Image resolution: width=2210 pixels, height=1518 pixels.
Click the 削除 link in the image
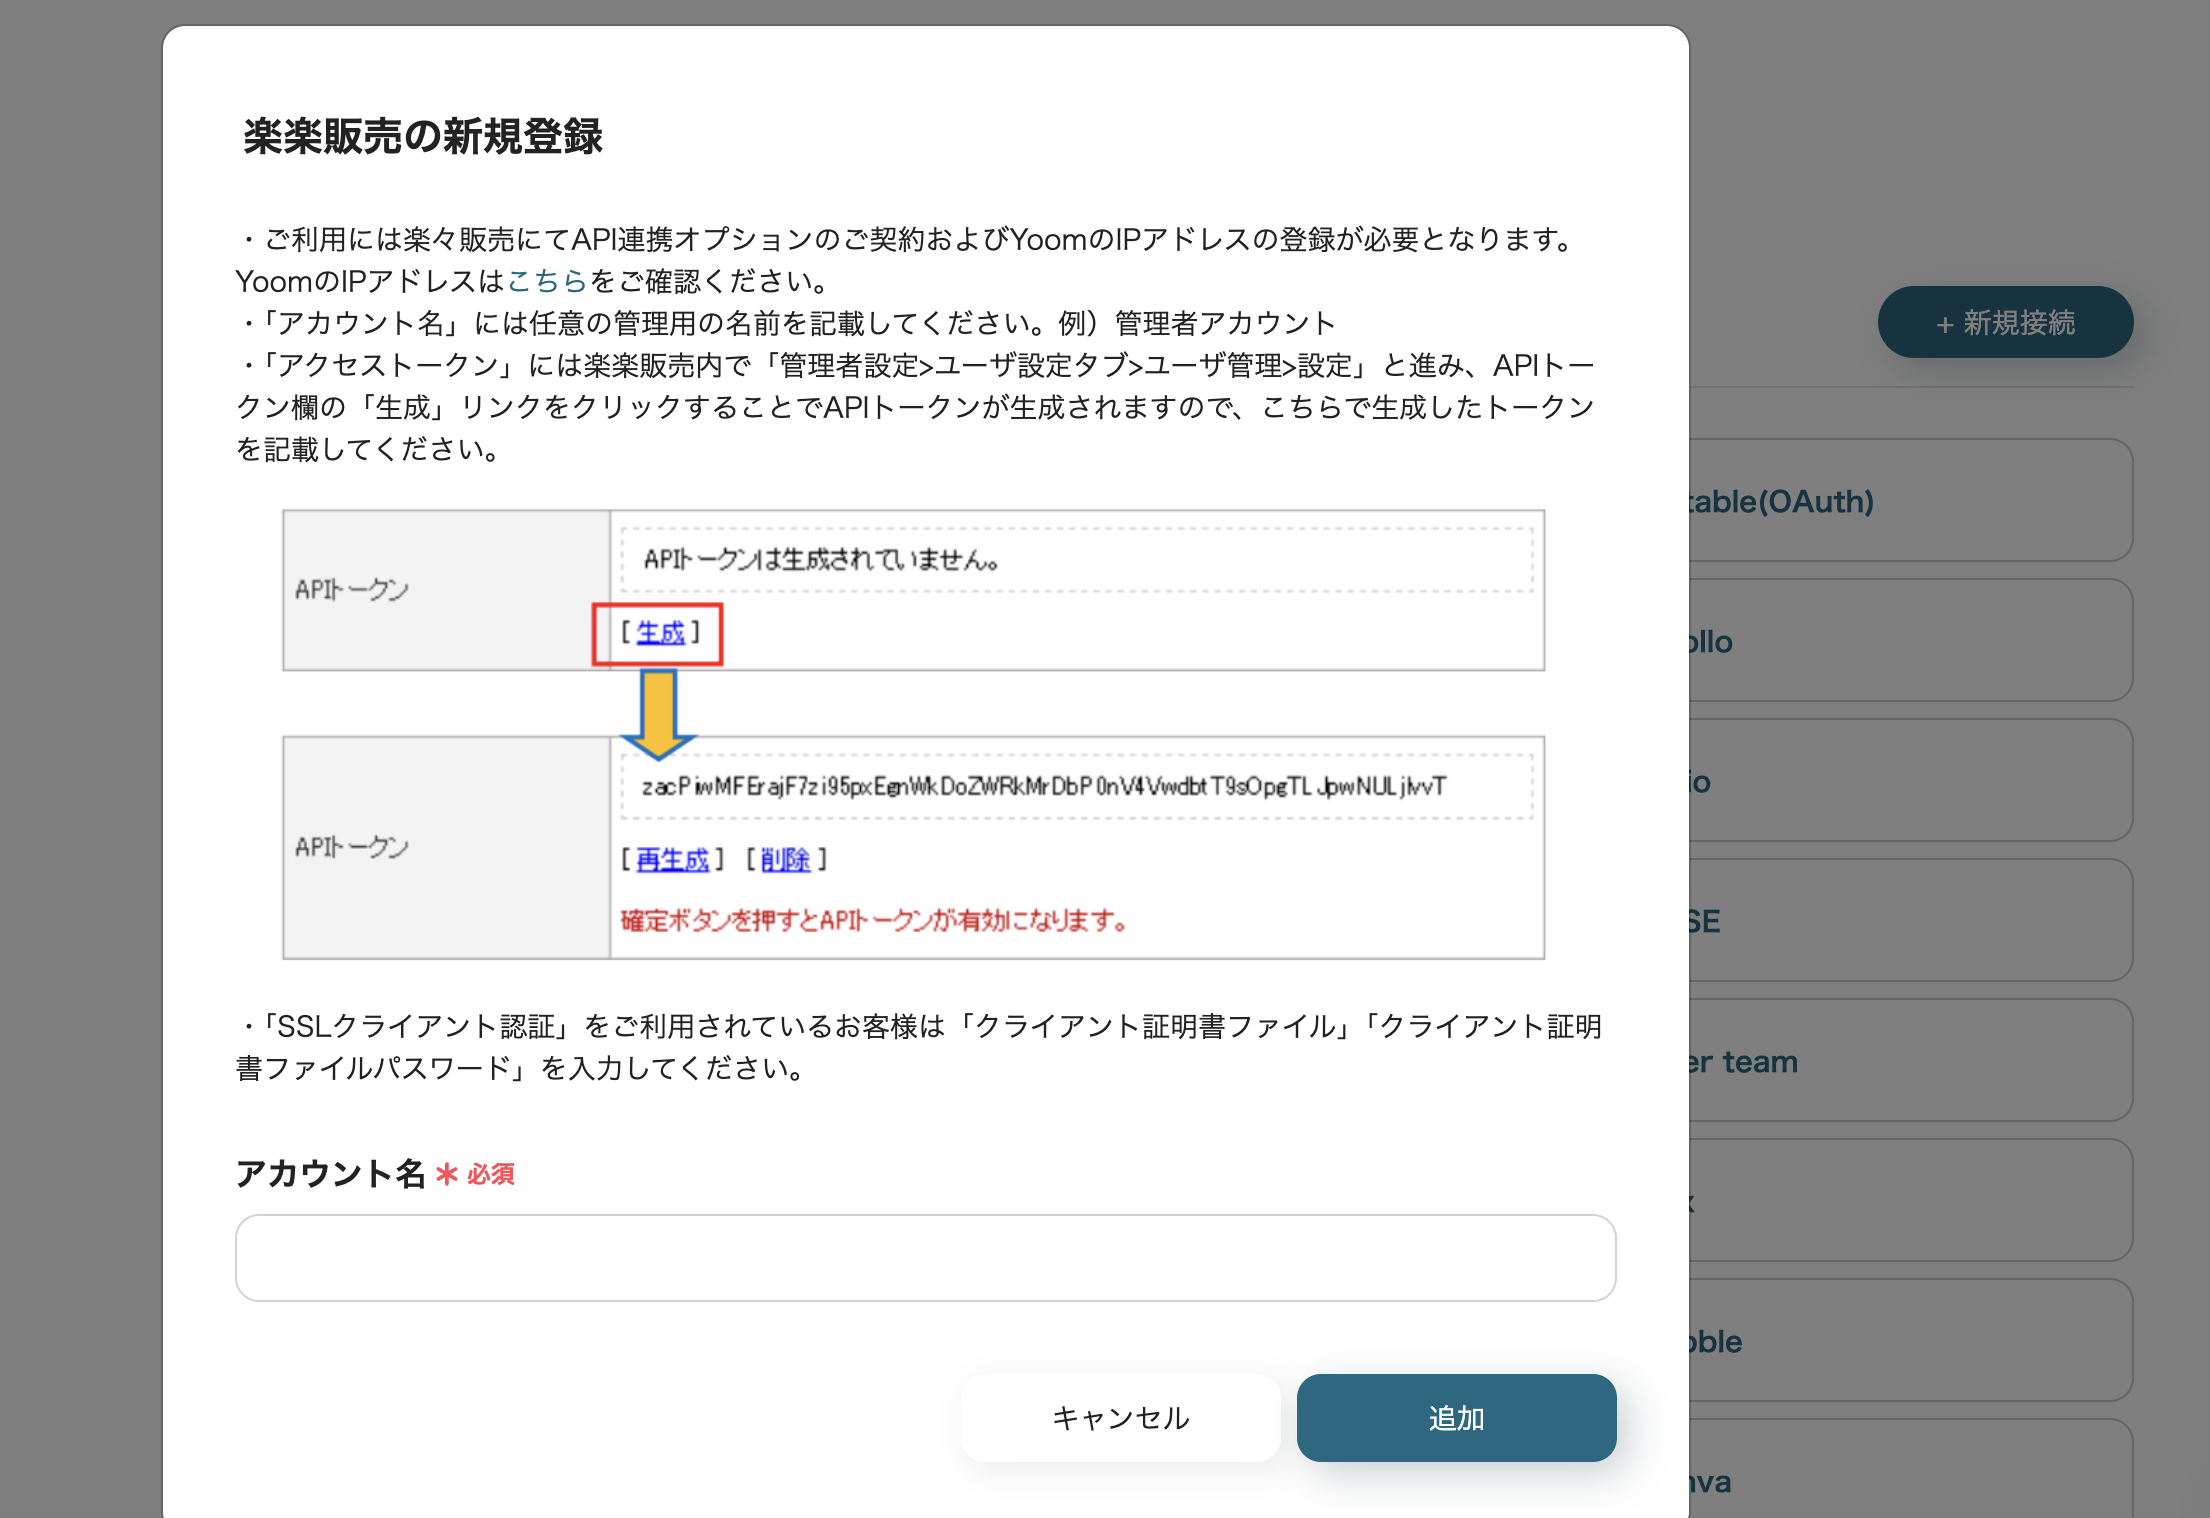785,860
